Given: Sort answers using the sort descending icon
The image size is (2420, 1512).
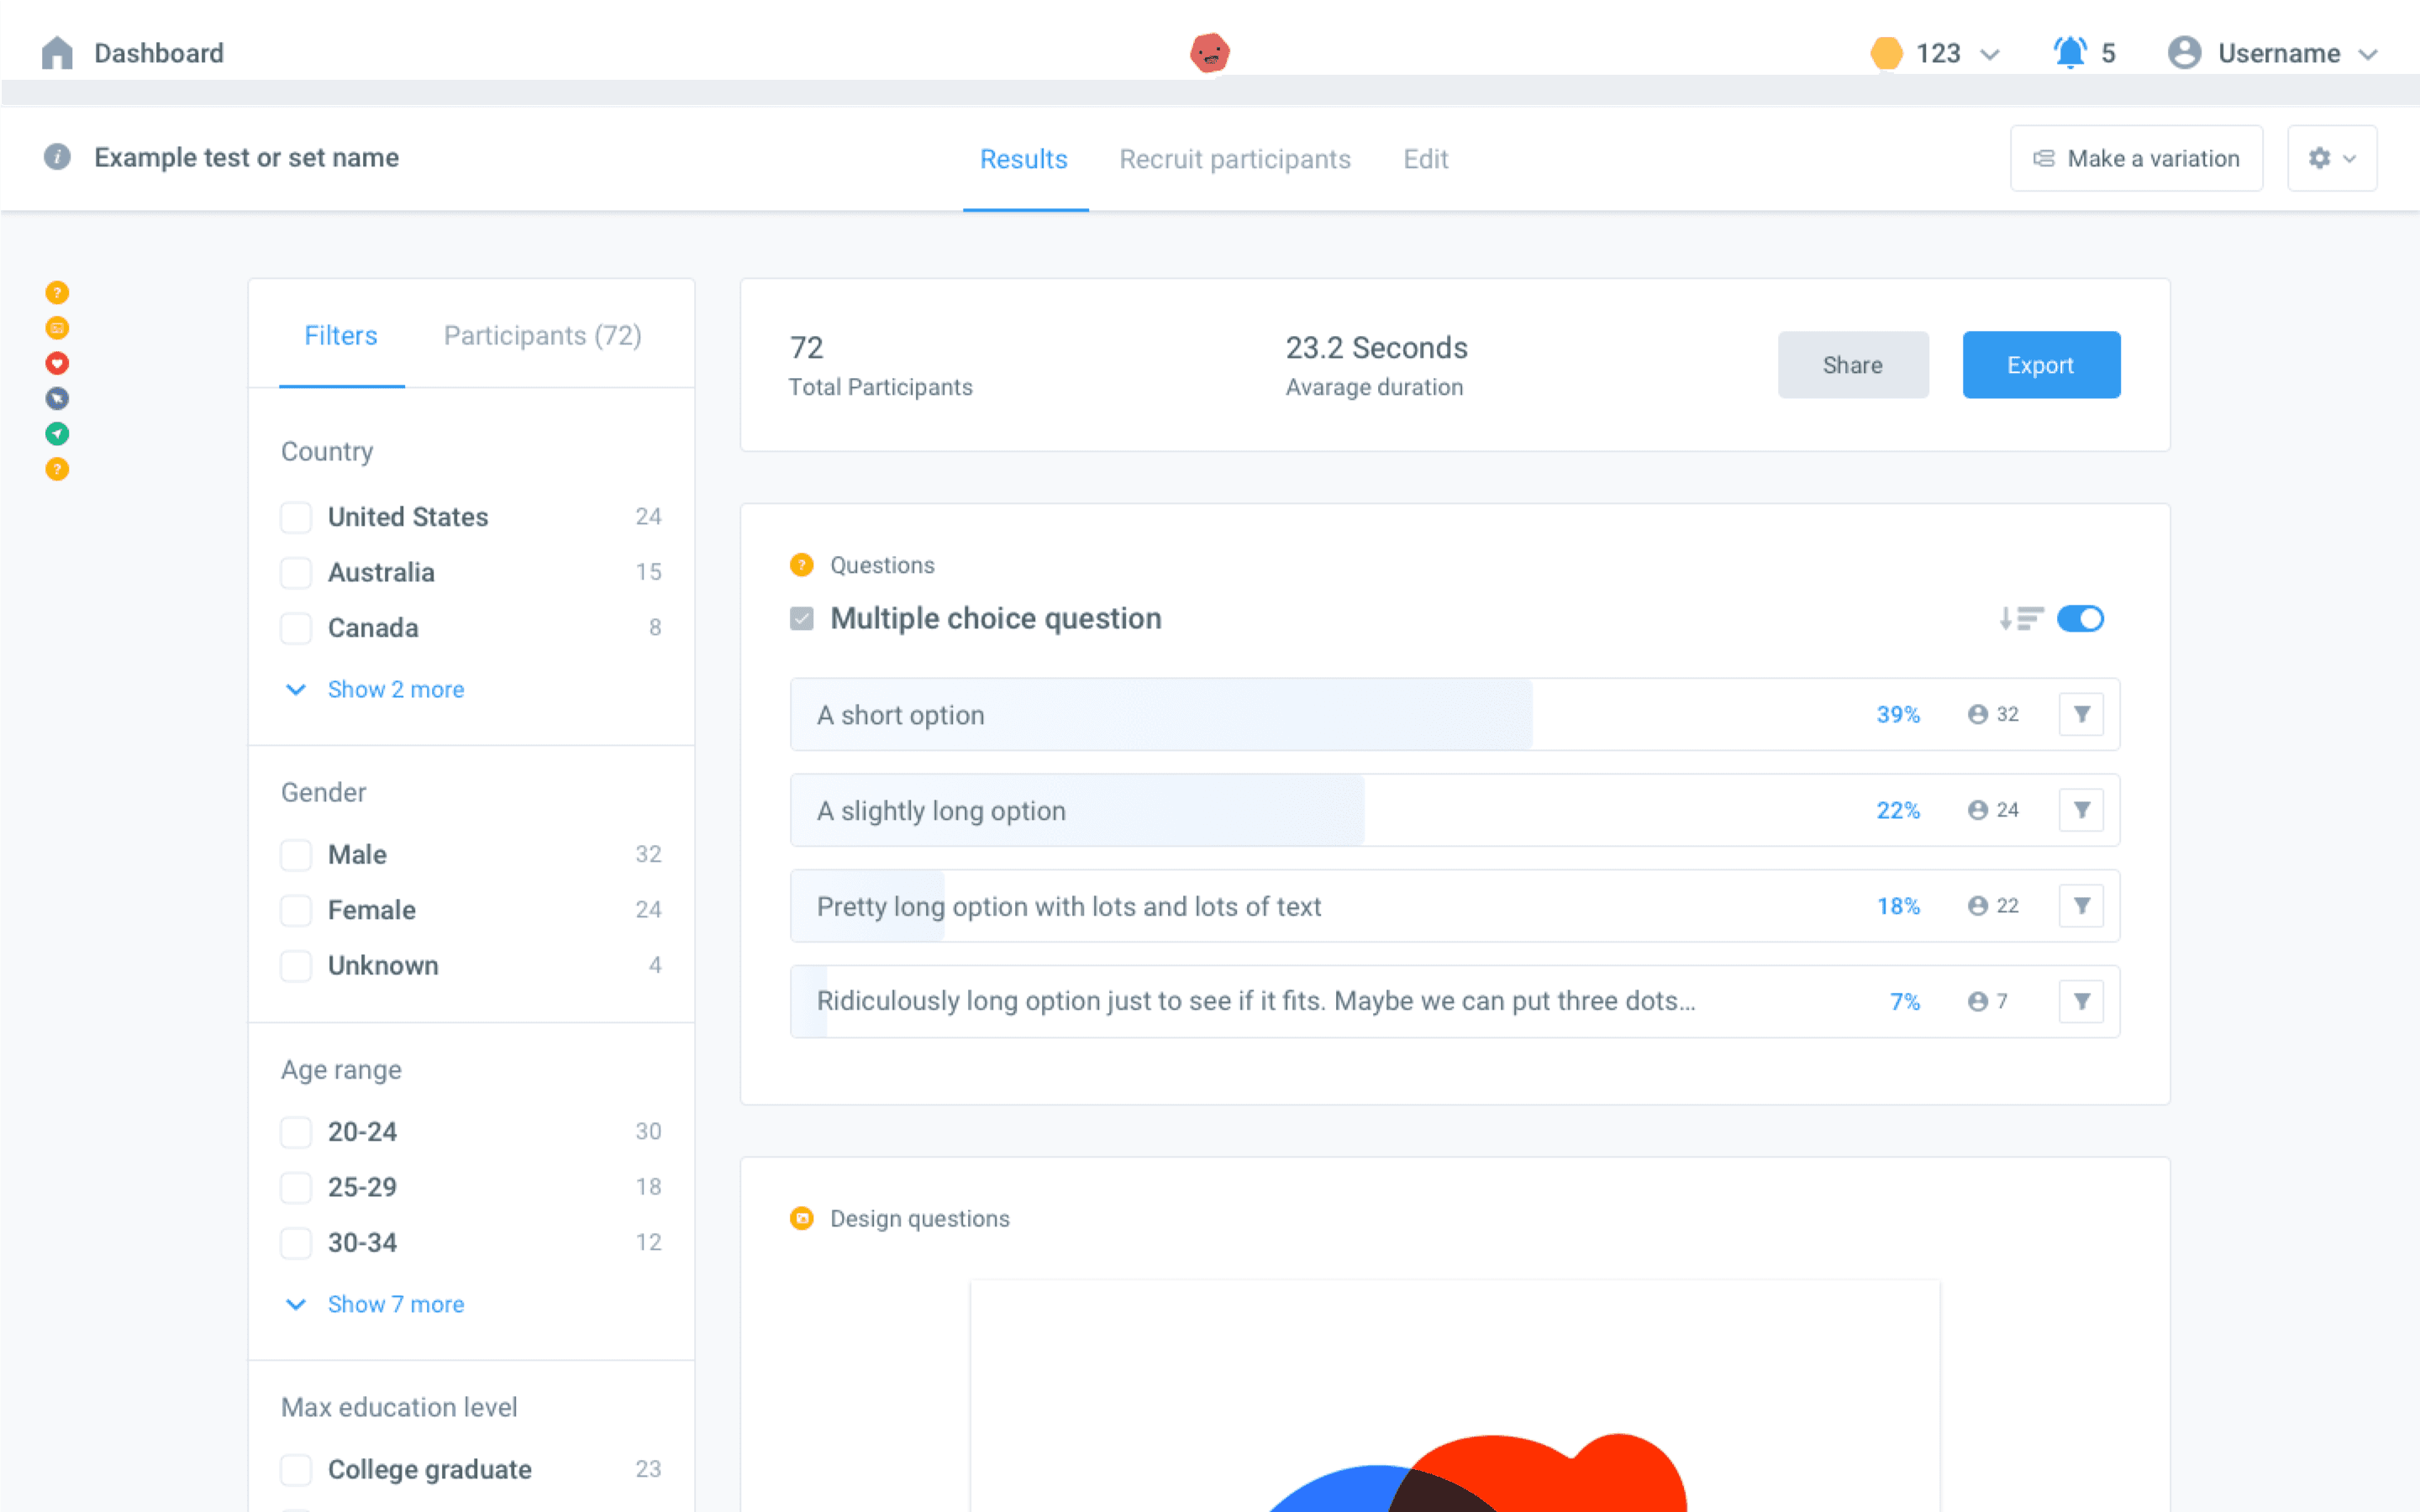Looking at the screenshot, I should 2020,619.
